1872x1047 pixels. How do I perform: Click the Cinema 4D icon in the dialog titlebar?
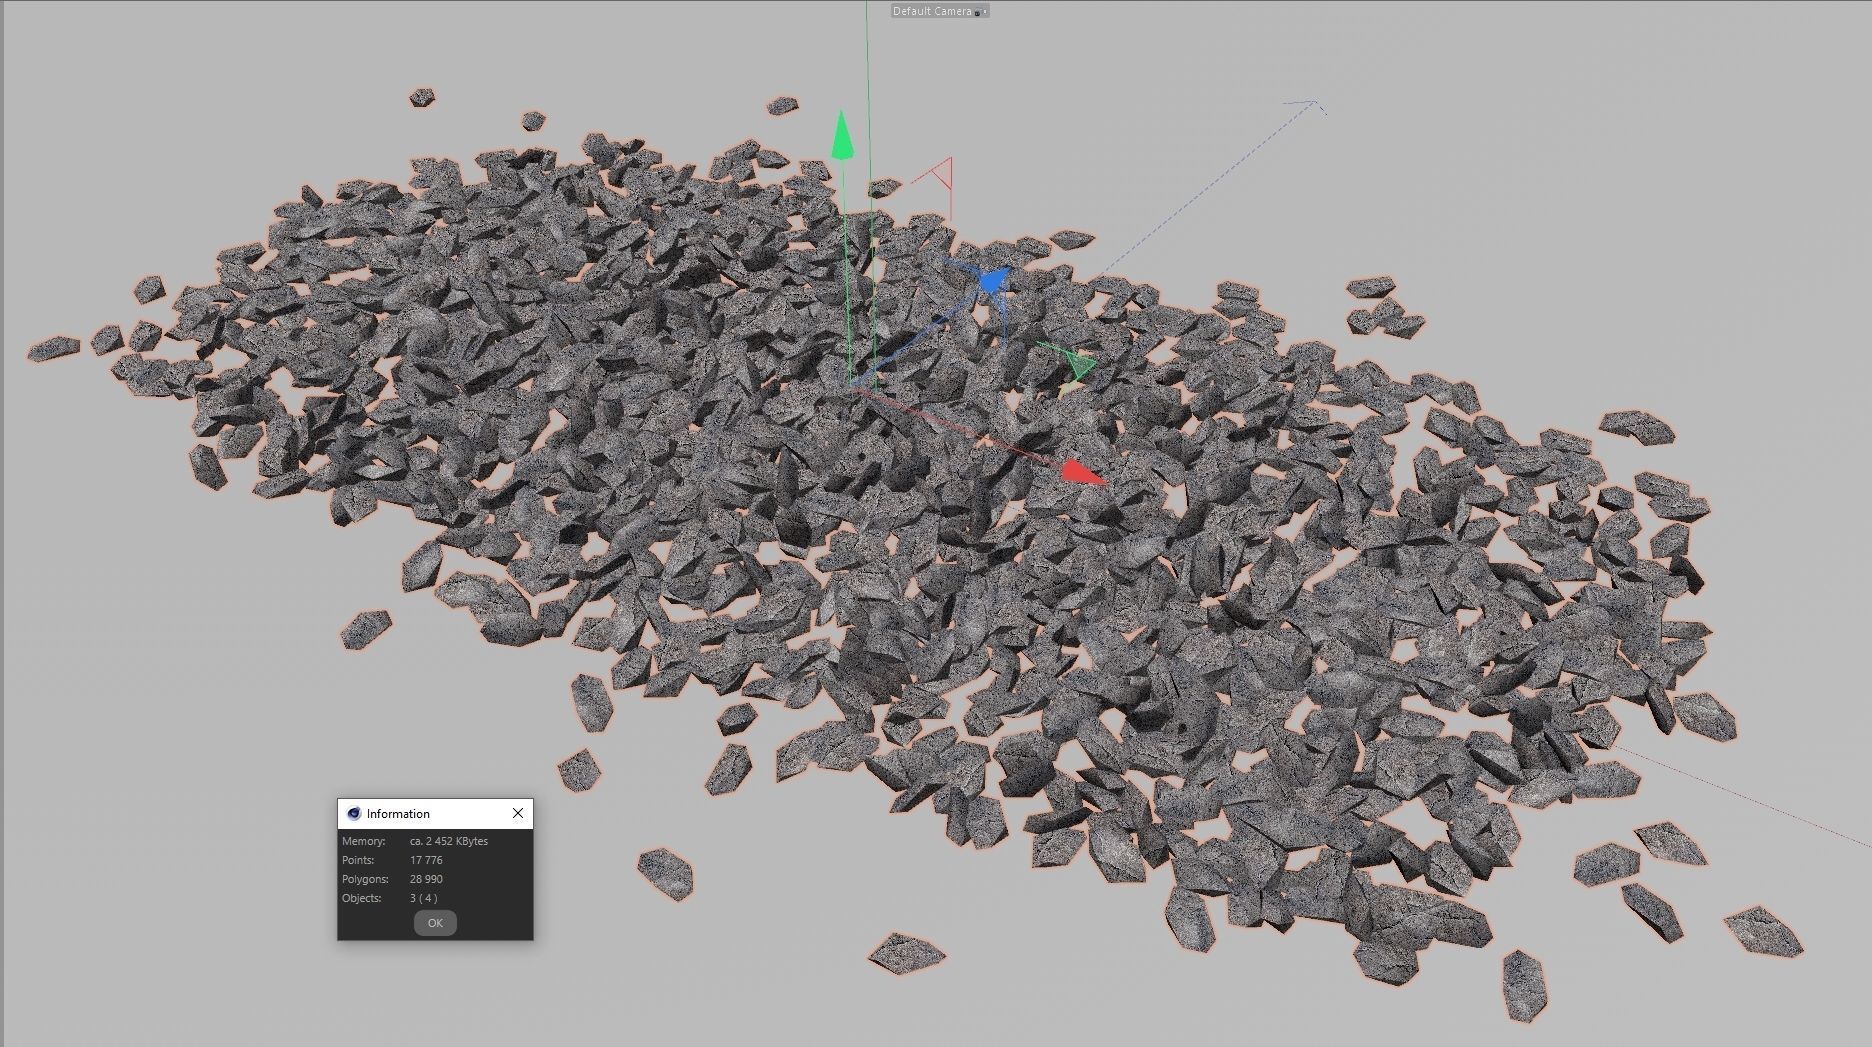point(355,813)
